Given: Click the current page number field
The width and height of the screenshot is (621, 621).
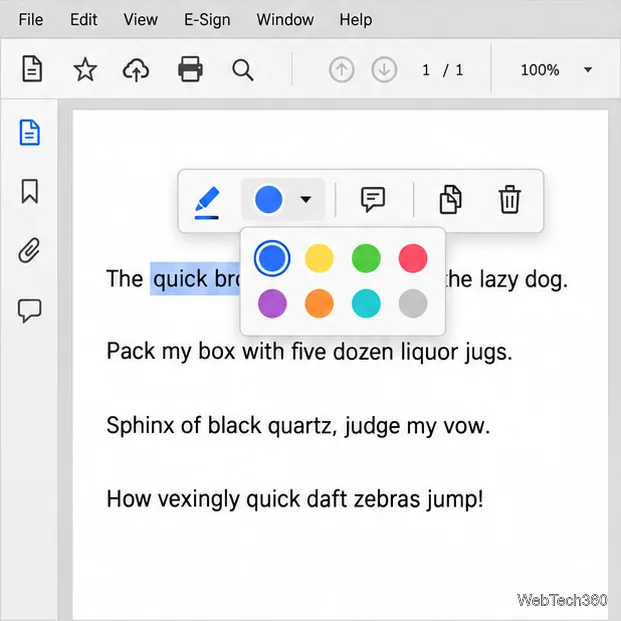Looking at the screenshot, I should tap(426, 70).
